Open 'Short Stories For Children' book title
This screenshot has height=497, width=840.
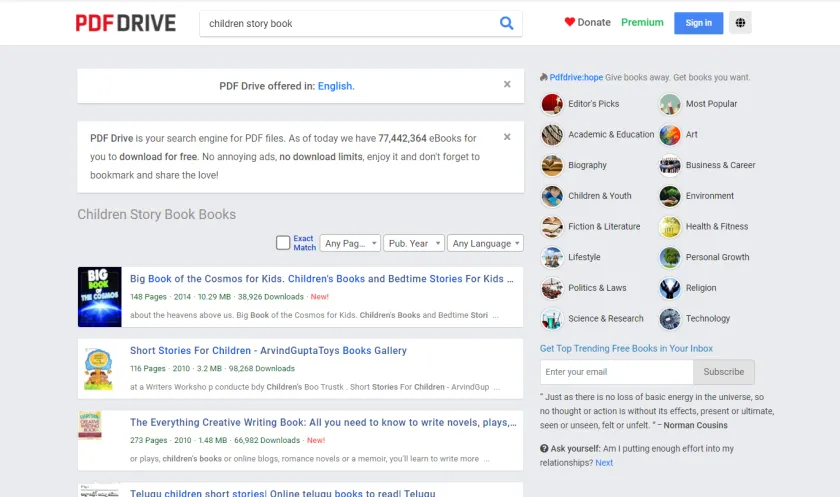[x=268, y=350]
